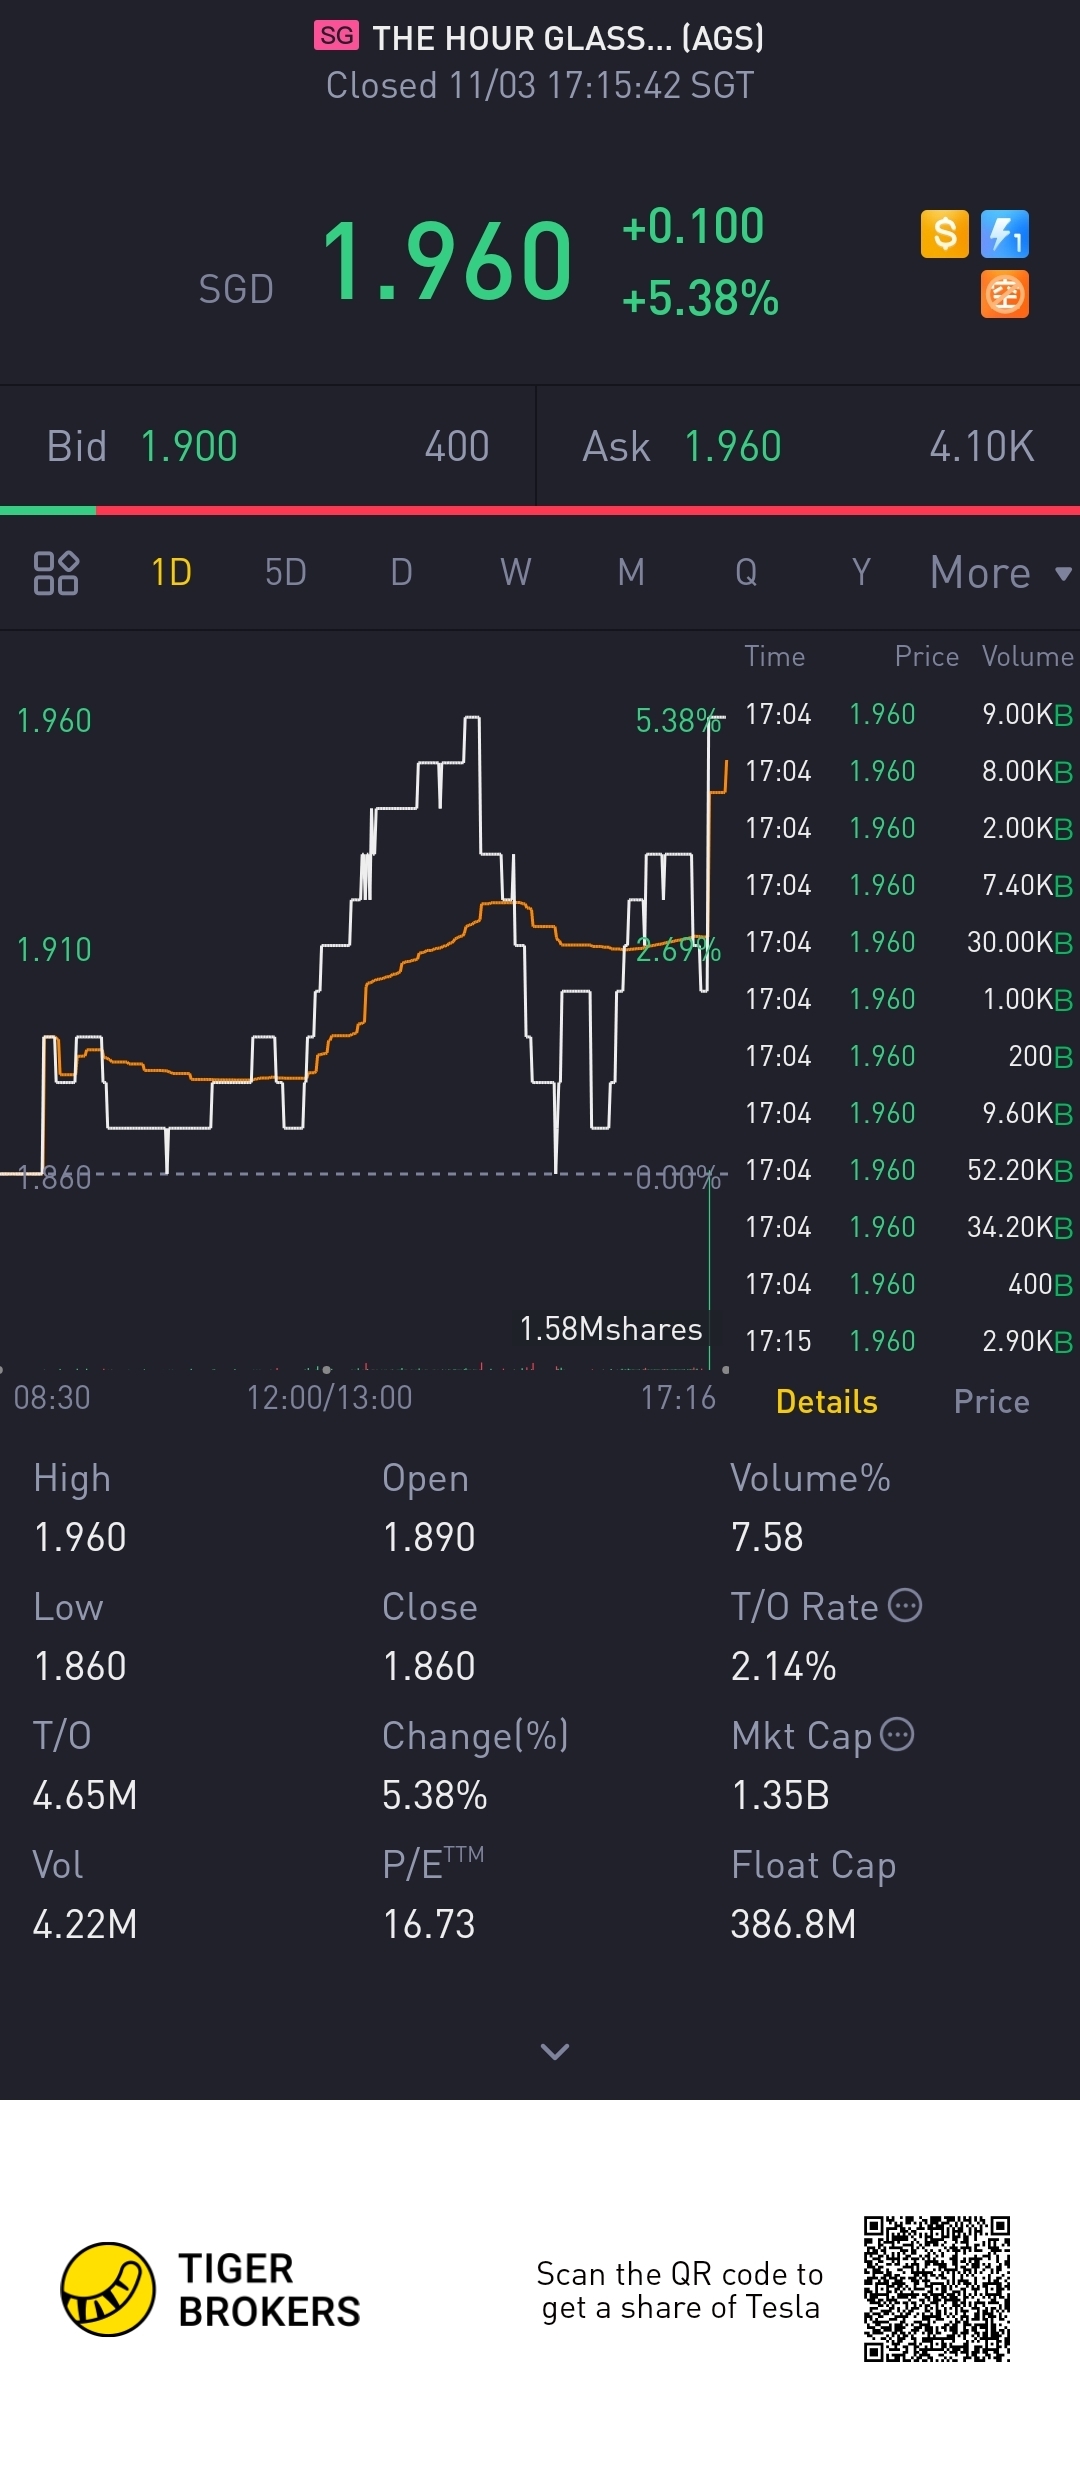Screen dimensions: 1080x2480
Task: Switch to the 5D chart tab
Action: (286, 573)
